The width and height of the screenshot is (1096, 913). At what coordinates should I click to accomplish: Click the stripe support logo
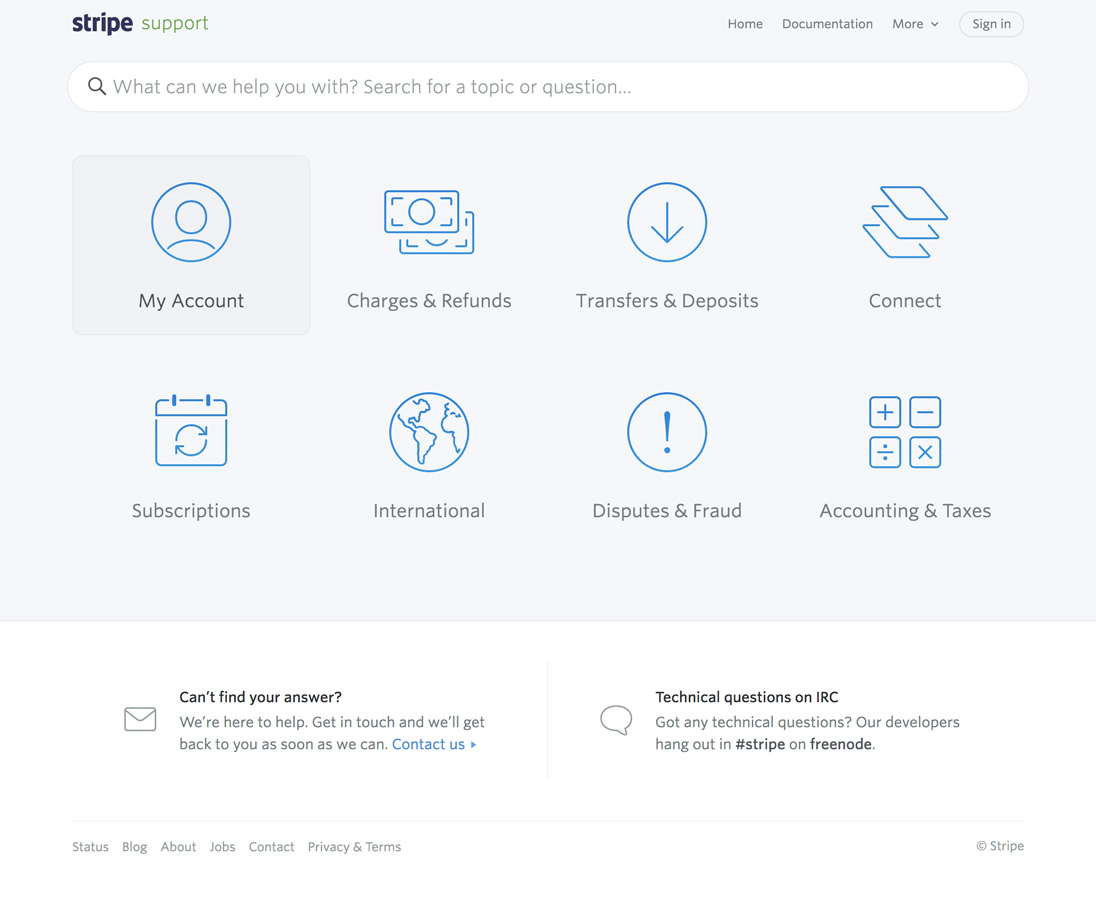click(140, 23)
